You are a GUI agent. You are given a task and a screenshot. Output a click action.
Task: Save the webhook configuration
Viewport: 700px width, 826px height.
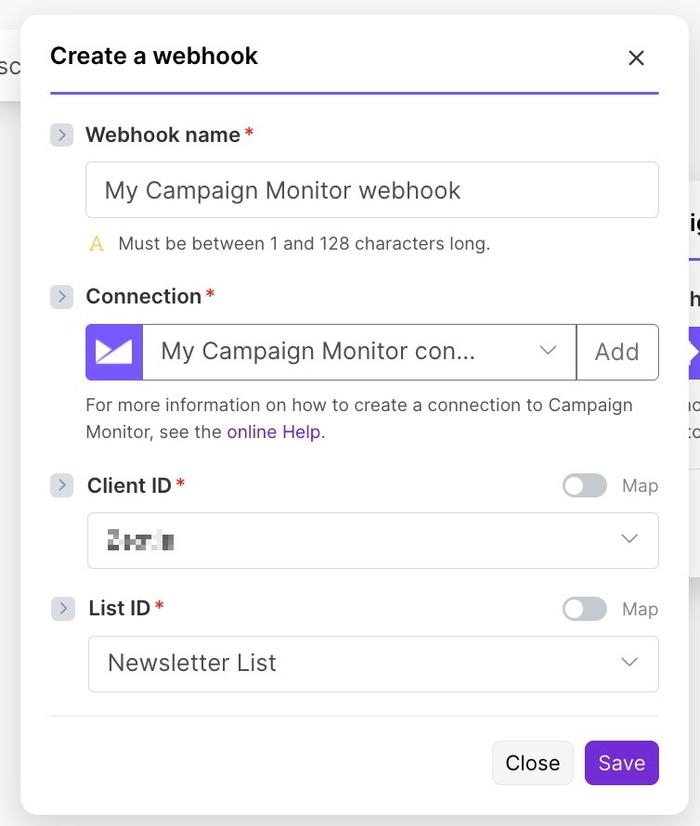pyautogui.click(x=621, y=762)
